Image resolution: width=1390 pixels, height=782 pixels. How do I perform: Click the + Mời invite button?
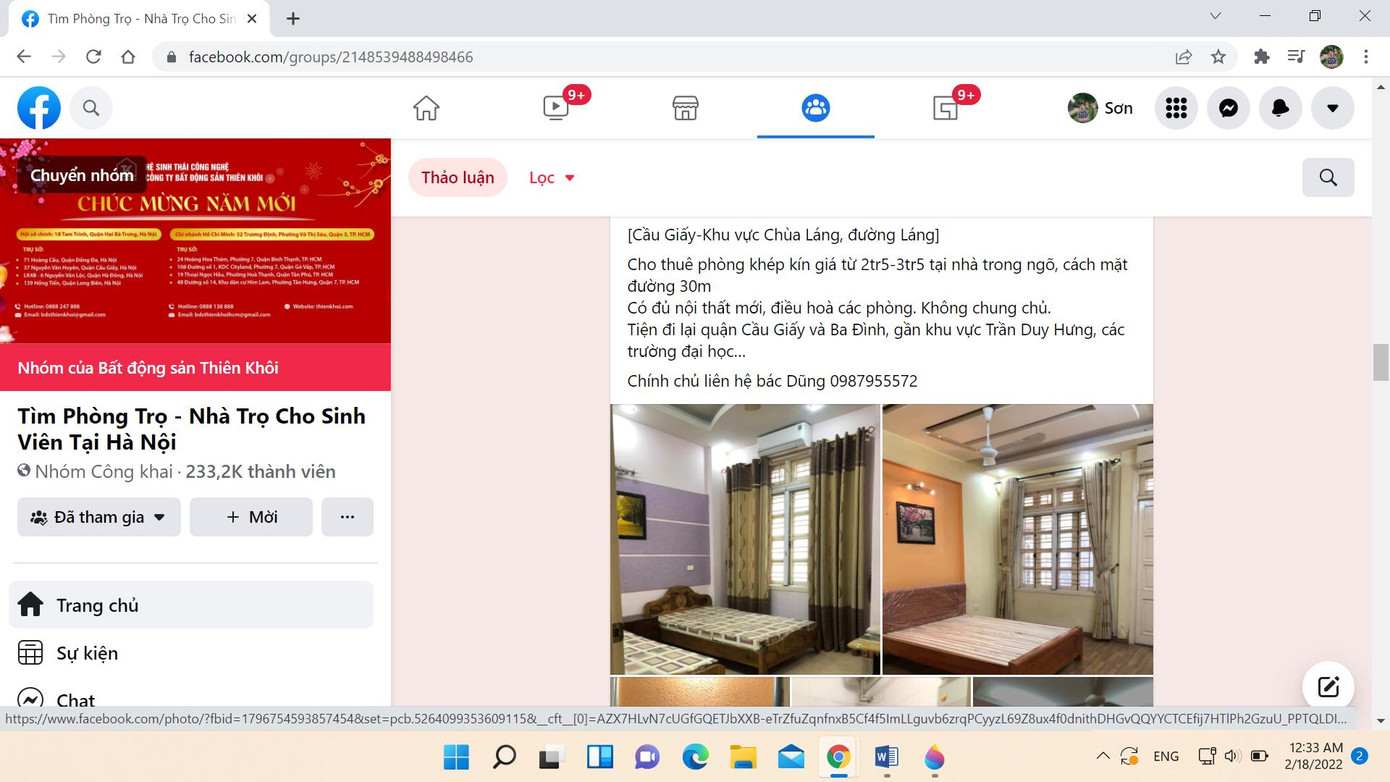pyautogui.click(x=251, y=517)
